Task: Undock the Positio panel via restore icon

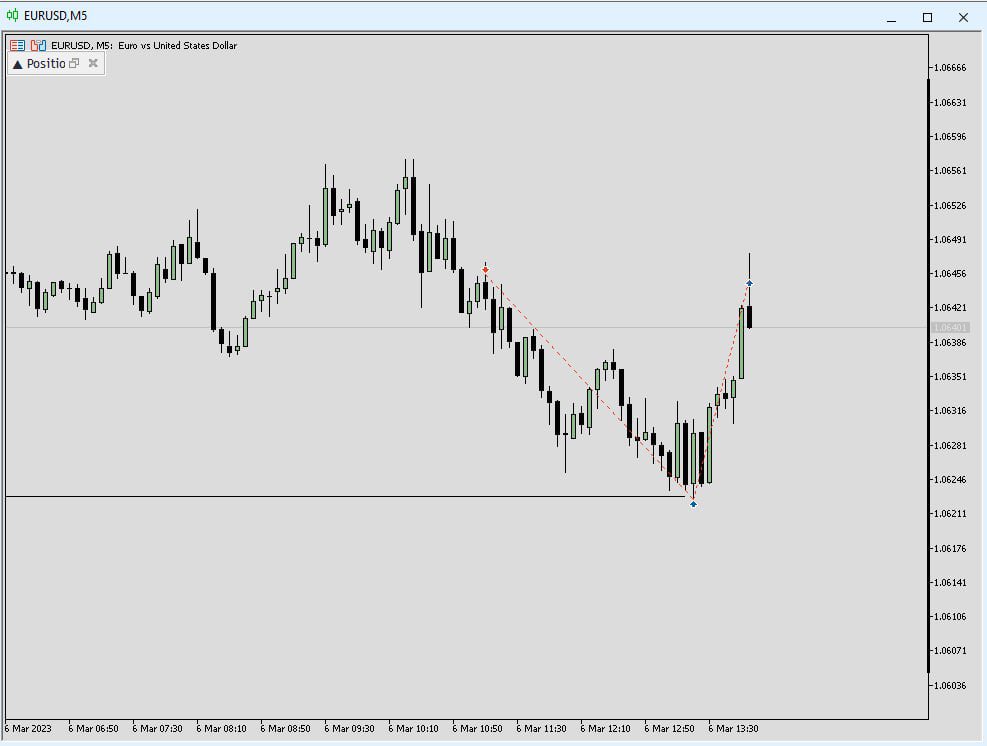Action: click(74, 63)
